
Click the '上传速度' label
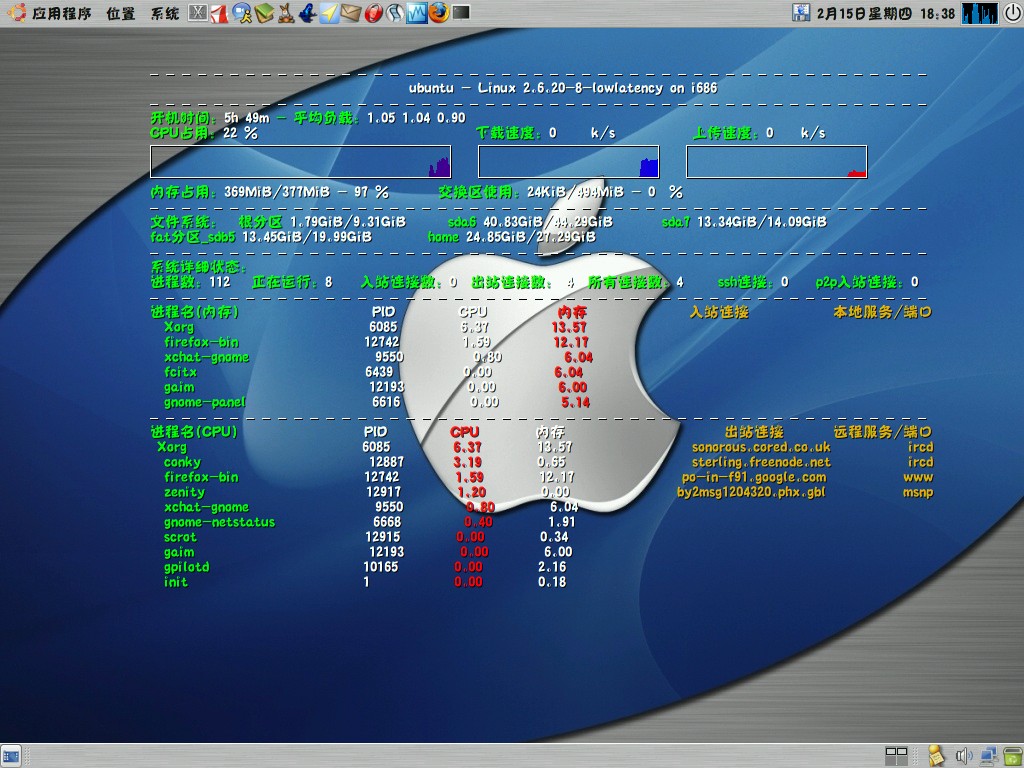tap(726, 133)
